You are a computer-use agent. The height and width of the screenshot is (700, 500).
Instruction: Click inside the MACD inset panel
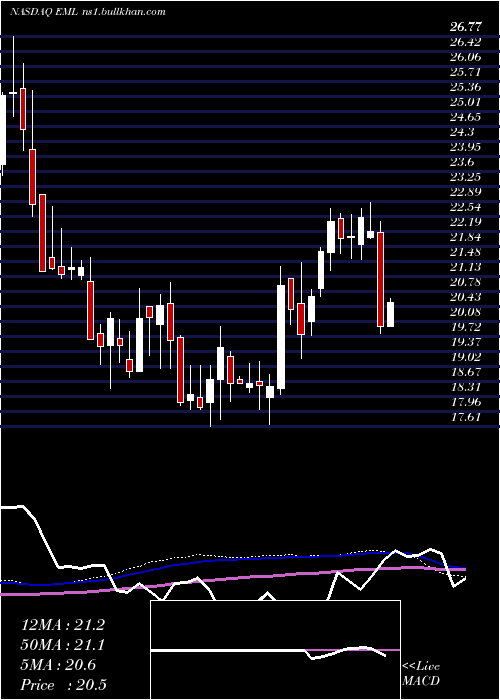point(275,650)
